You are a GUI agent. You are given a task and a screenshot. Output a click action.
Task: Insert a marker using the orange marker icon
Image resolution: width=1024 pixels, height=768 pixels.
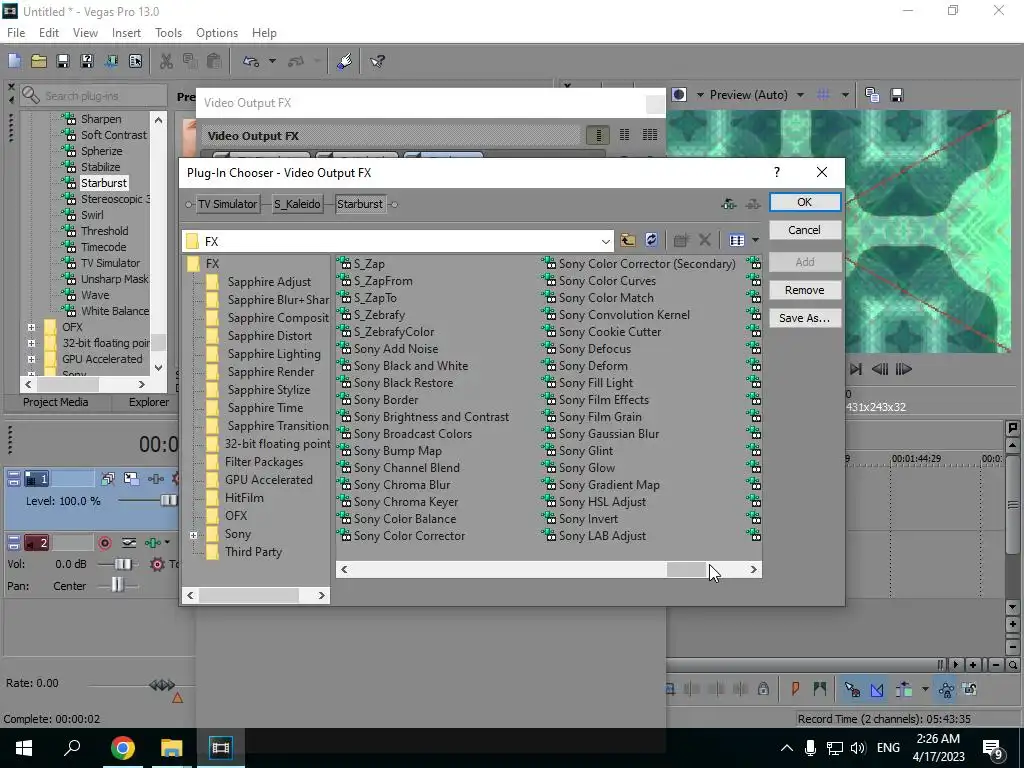795,689
